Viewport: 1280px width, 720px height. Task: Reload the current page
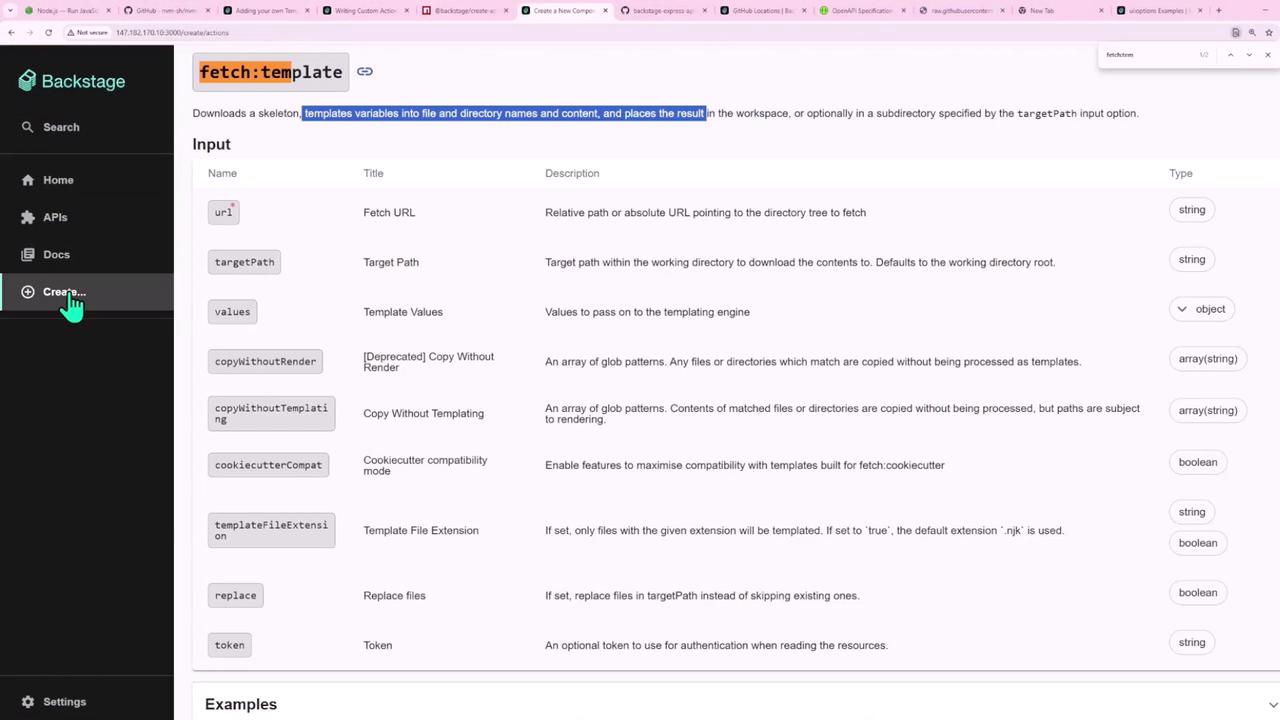[48, 32]
